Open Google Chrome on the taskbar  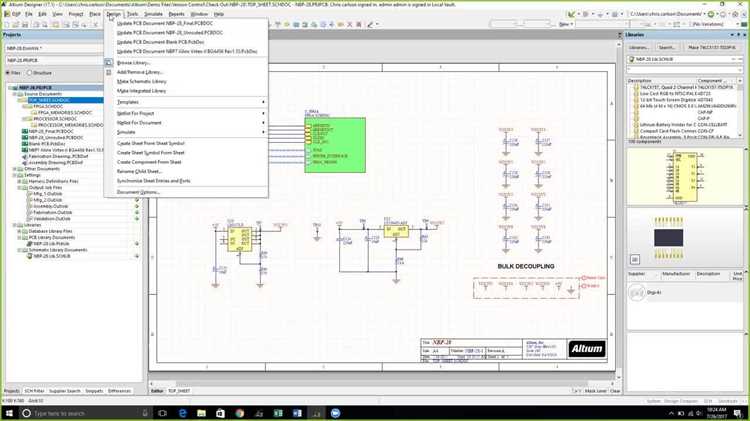coord(240,413)
